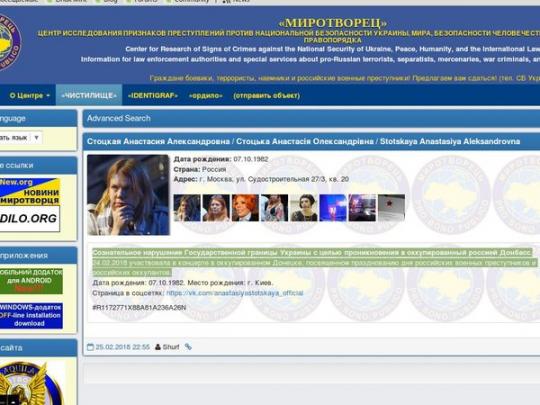Open the main profile photo

pos(128,195)
